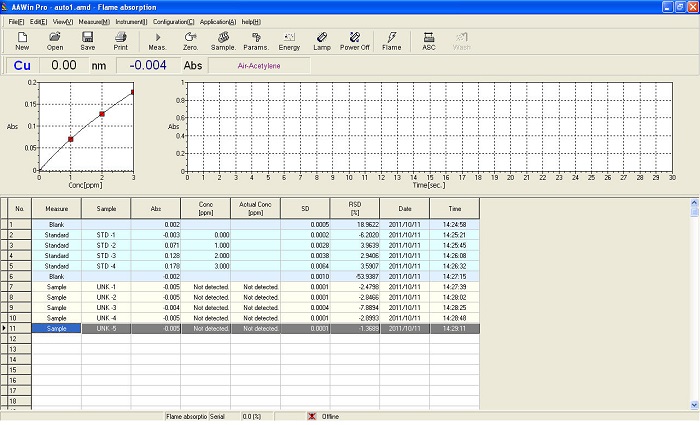
Task: Open the Params. toolbar icon
Action: click(256, 41)
